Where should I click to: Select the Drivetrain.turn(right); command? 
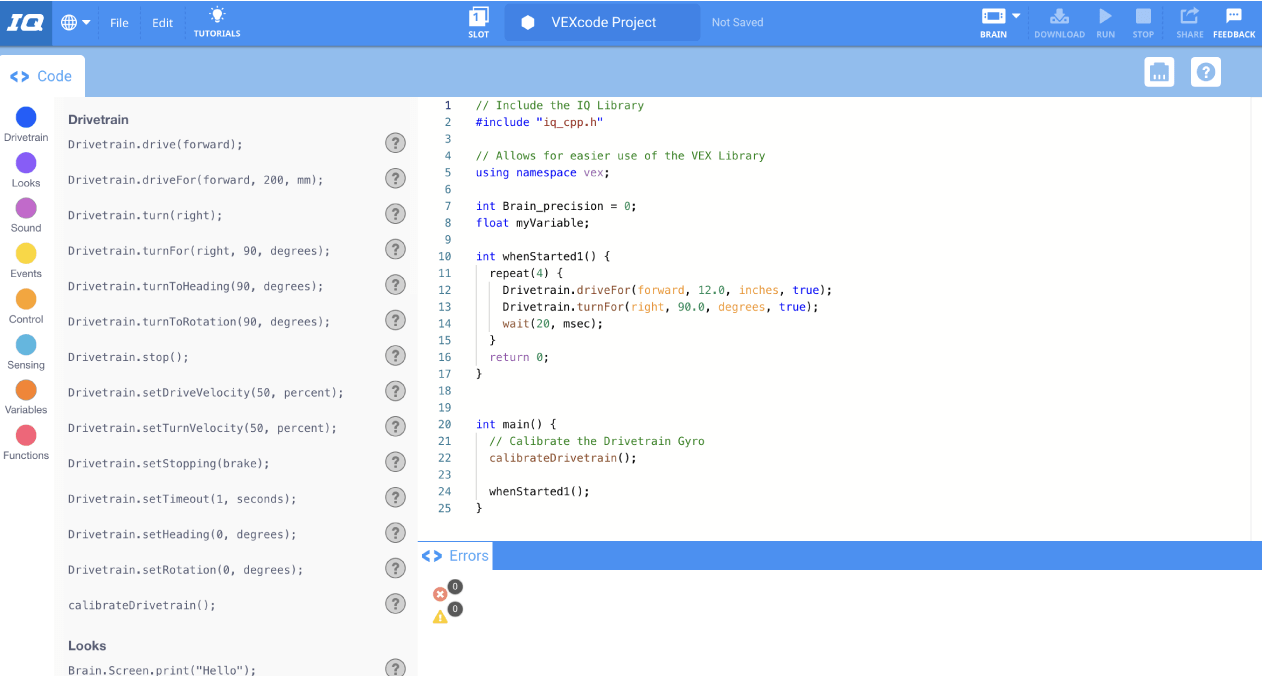[145, 215]
